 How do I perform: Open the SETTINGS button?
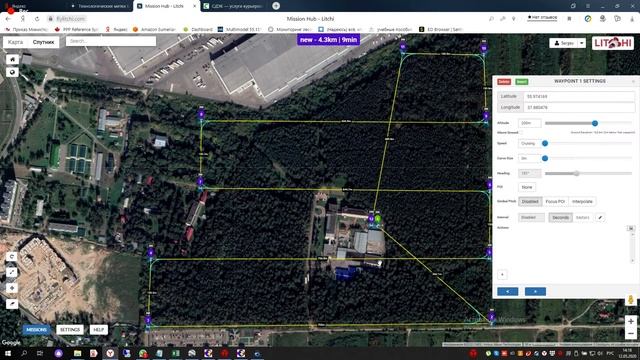coord(70,330)
